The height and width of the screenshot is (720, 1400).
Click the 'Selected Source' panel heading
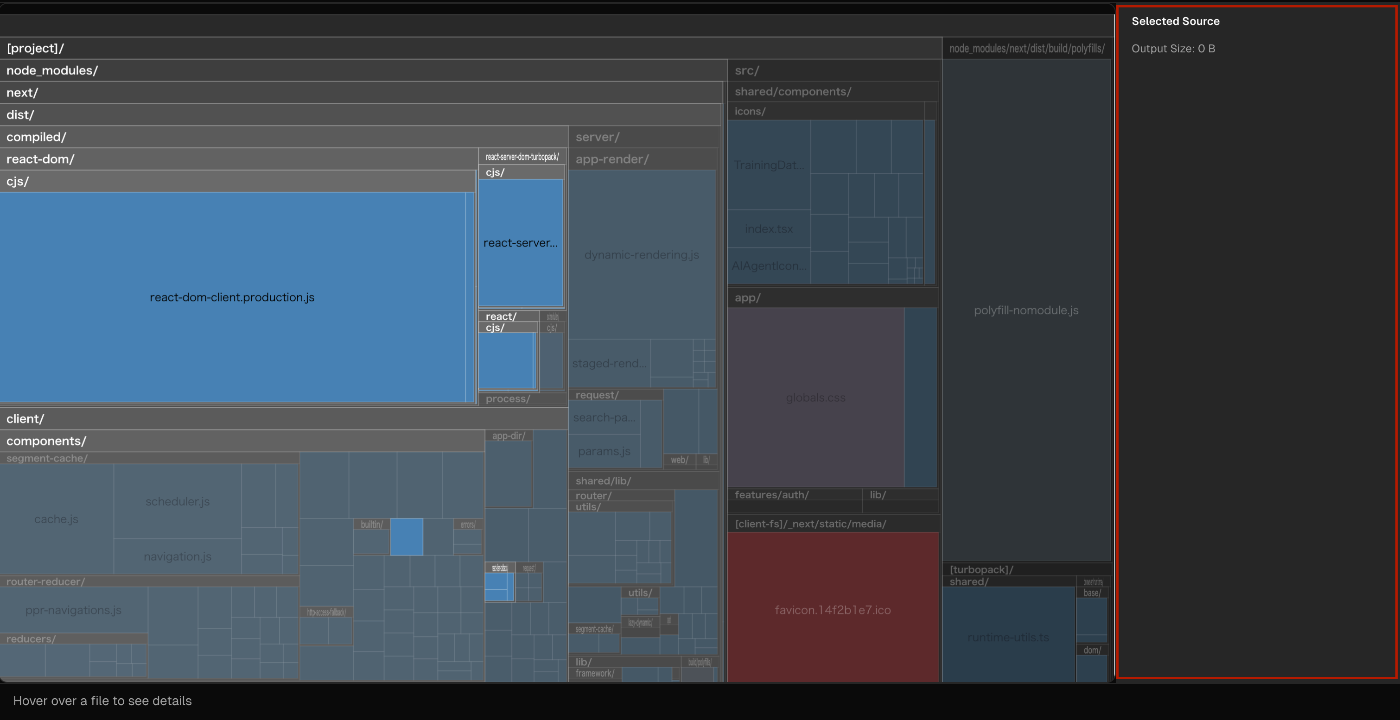[1176, 21]
